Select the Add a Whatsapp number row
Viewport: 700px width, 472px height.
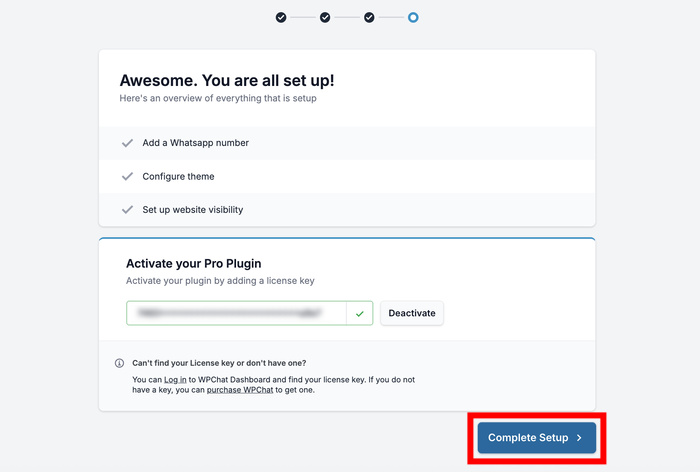coord(196,143)
